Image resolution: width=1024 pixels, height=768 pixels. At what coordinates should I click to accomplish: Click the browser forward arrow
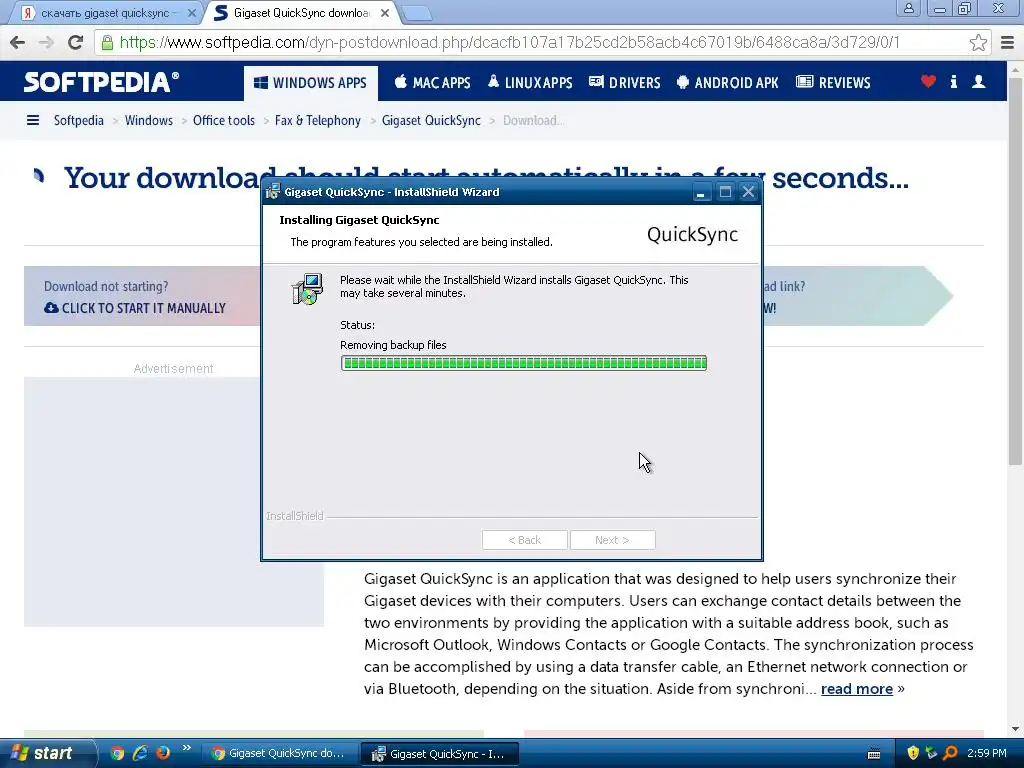[x=46, y=42]
